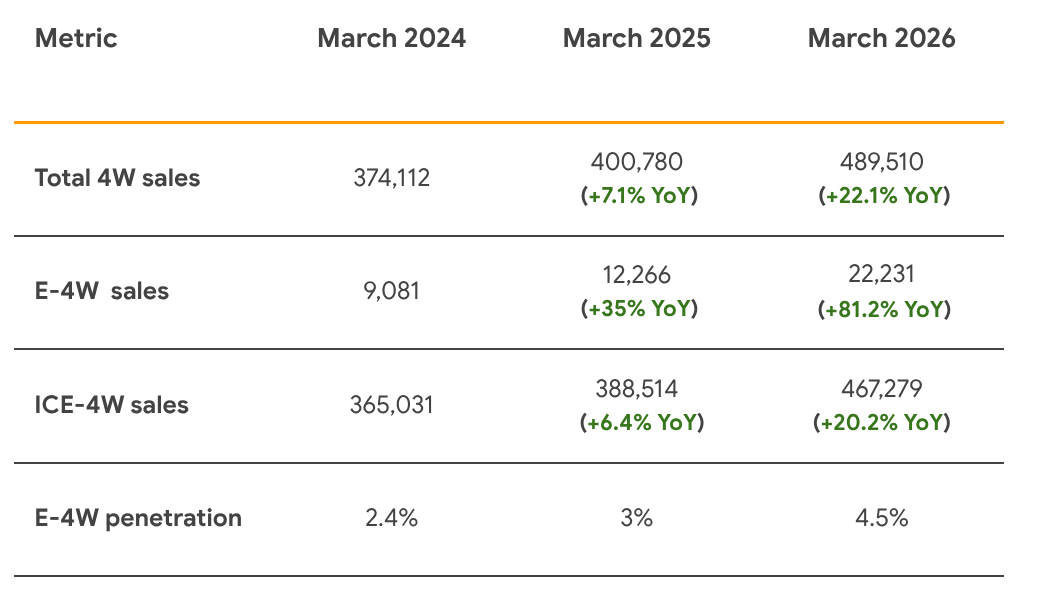Click the 489,510 total sales figure
The height and width of the screenshot is (594, 1038).
(x=882, y=162)
